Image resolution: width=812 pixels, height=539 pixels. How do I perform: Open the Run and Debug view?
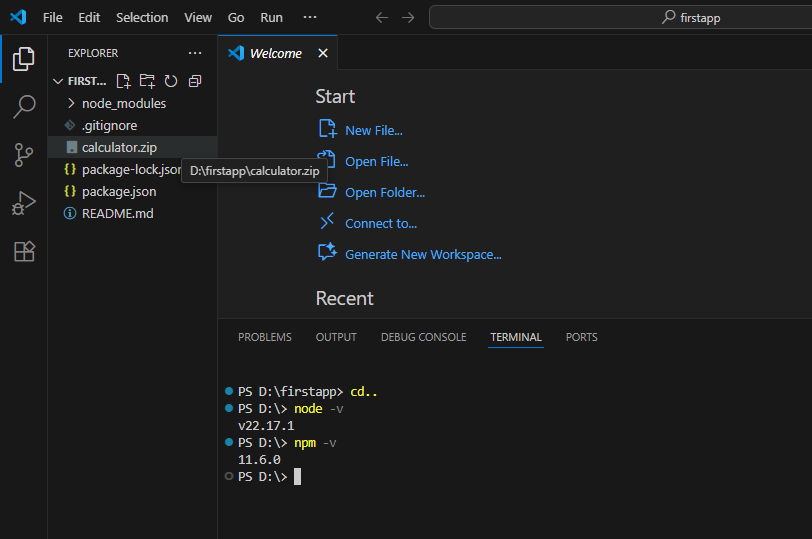pyautogui.click(x=24, y=203)
